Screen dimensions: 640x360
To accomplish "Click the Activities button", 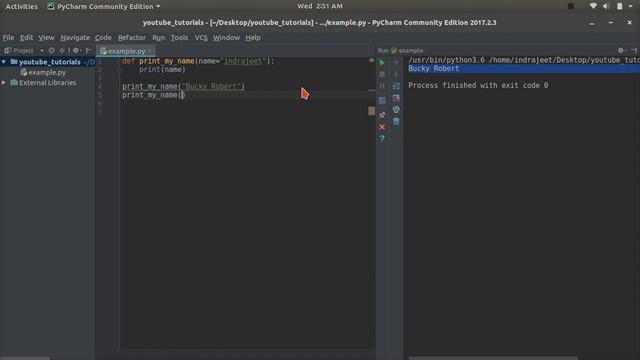I will 21,6.
